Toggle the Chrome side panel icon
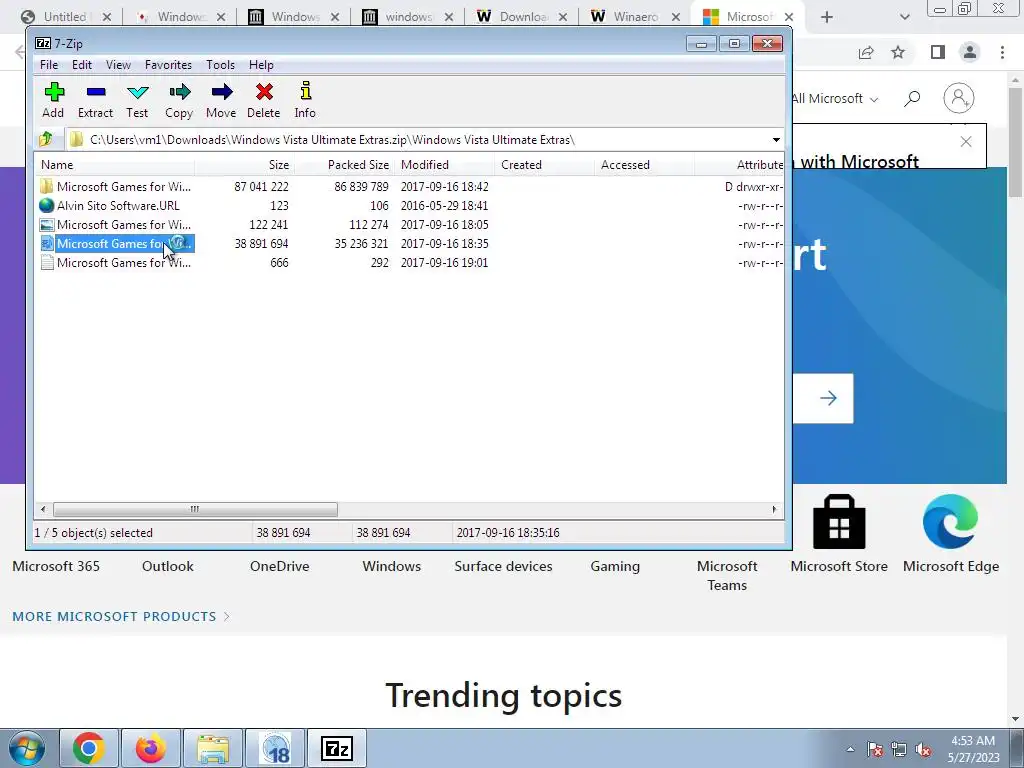The height and width of the screenshot is (768, 1024). pyautogui.click(x=938, y=52)
